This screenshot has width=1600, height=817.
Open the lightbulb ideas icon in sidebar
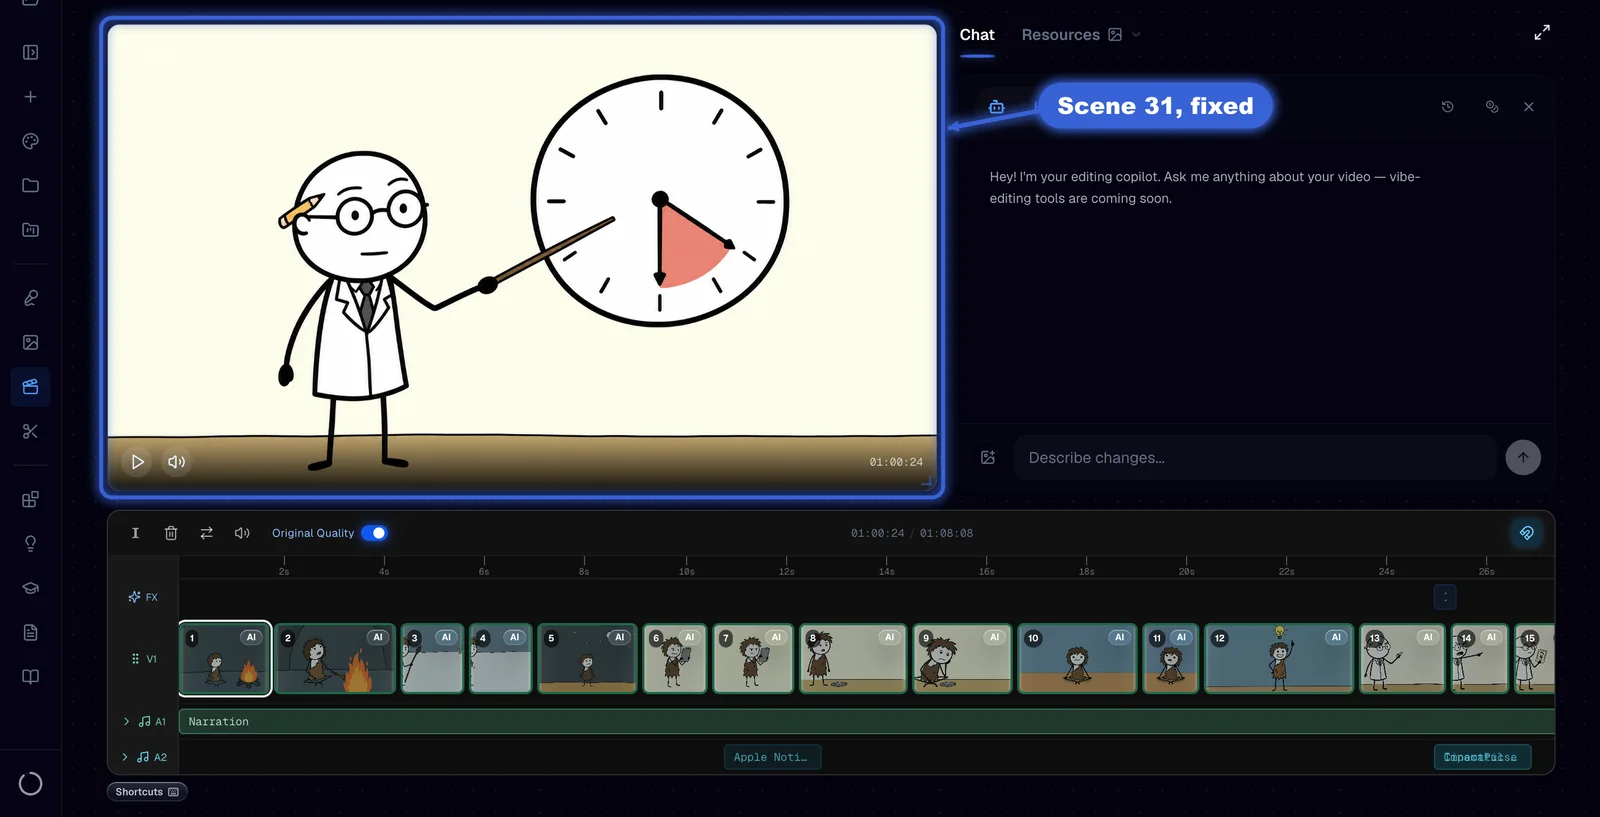(30, 544)
